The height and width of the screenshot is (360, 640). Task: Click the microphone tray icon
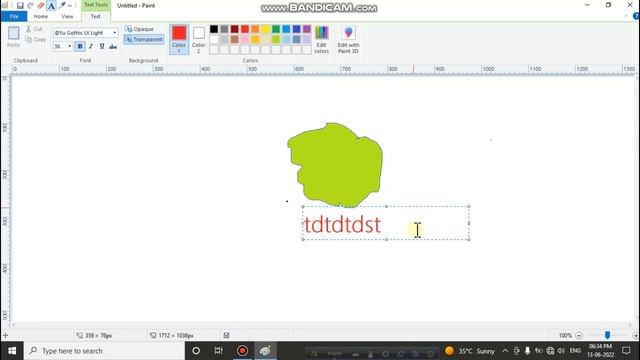tap(527, 351)
